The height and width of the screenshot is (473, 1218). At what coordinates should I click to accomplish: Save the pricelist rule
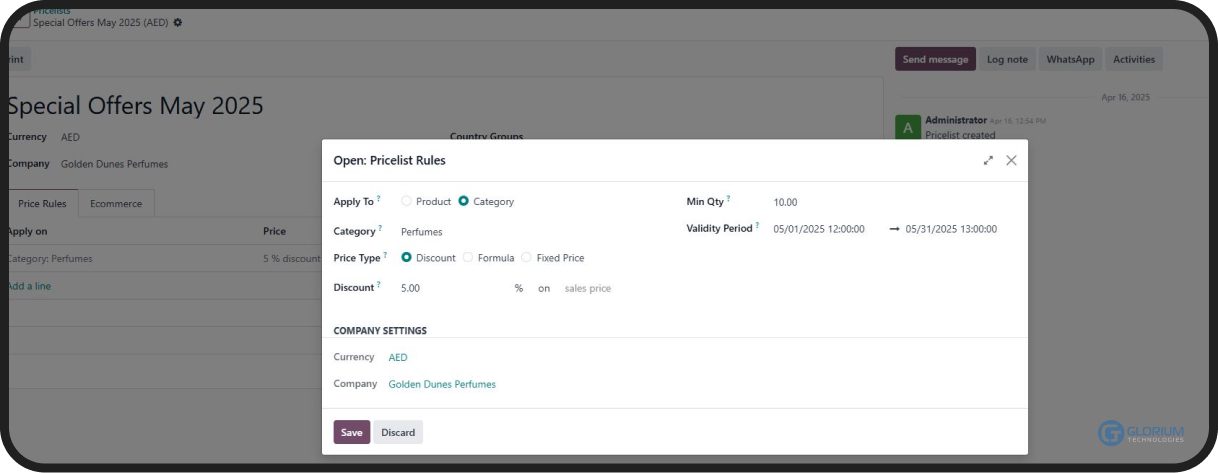tap(351, 432)
